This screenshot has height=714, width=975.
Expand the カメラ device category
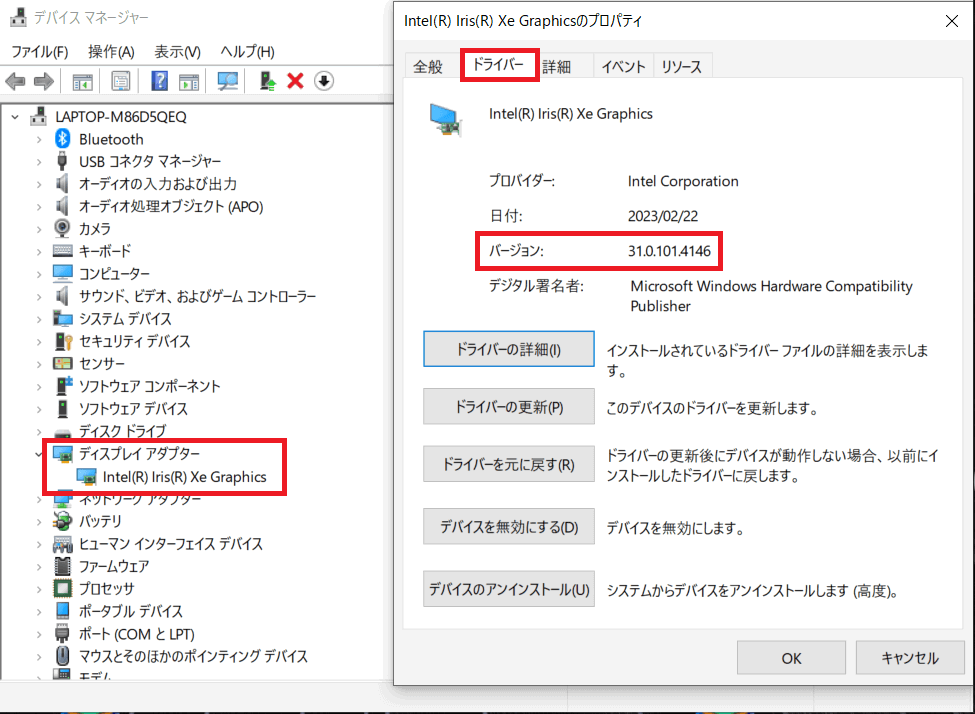pyautogui.click(x=39, y=229)
